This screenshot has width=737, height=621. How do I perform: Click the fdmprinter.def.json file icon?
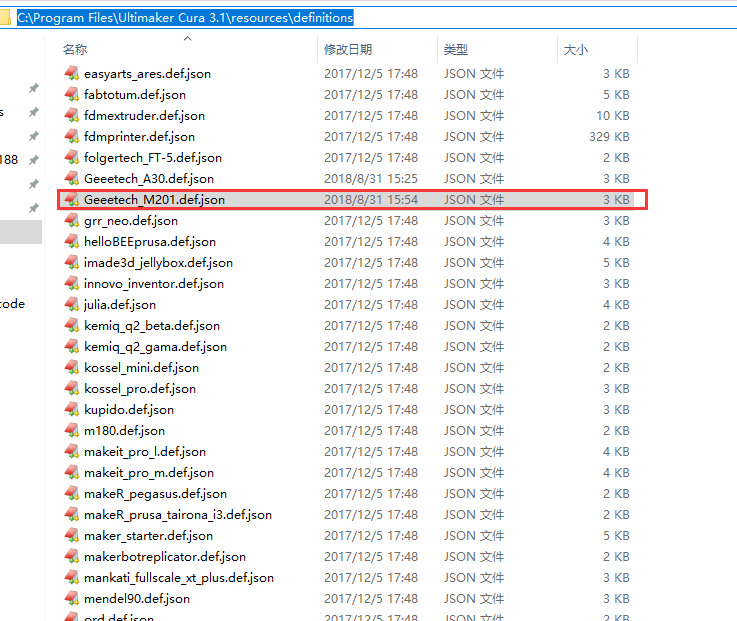[x=71, y=136]
